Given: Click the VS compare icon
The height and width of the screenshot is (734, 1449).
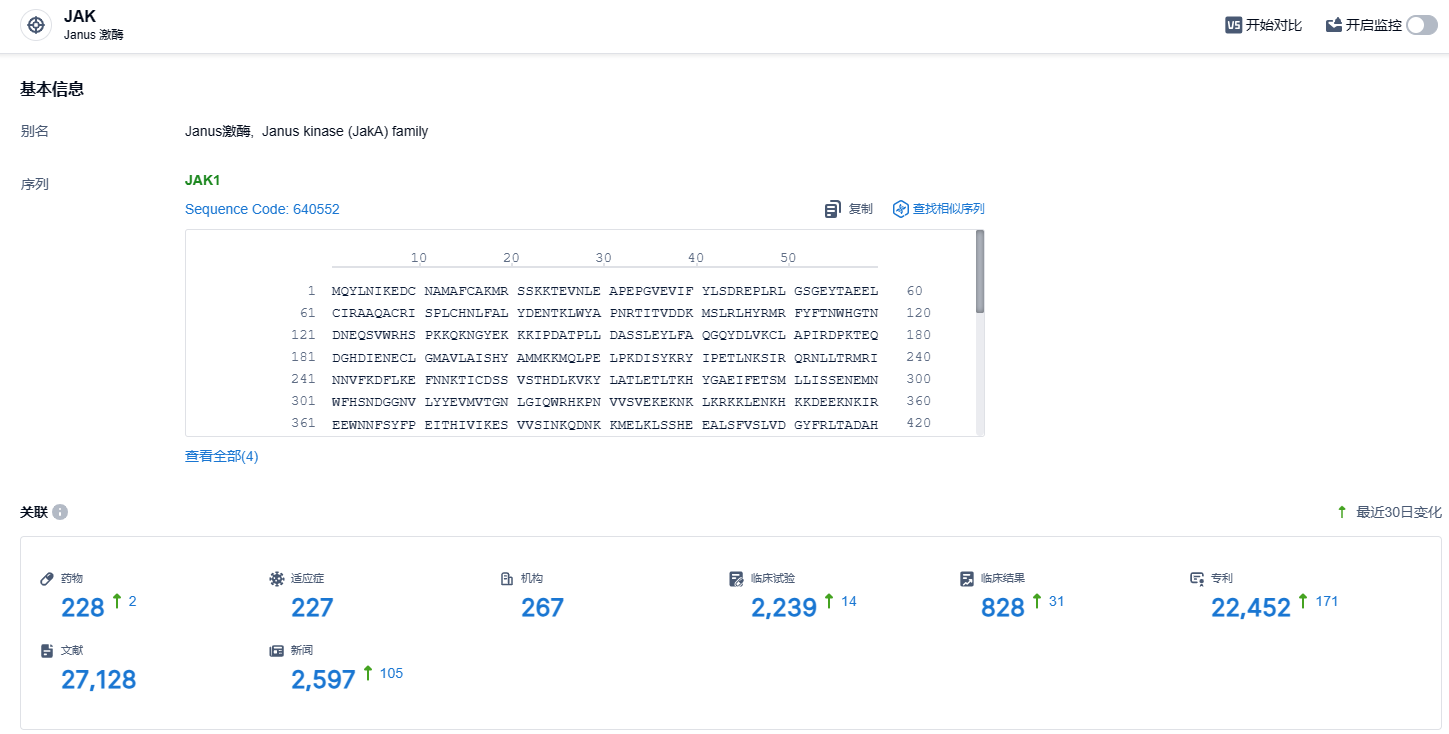Looking at the screenshot, I should pos(1233,25).
